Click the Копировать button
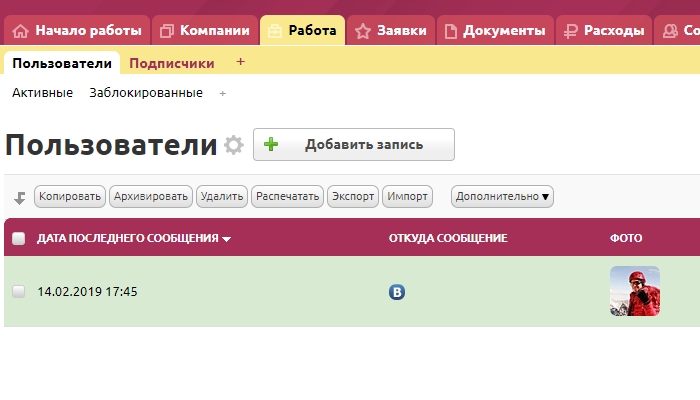Image resolution: width=700 pixels, height=400 pixels. [x=70, y=196]
